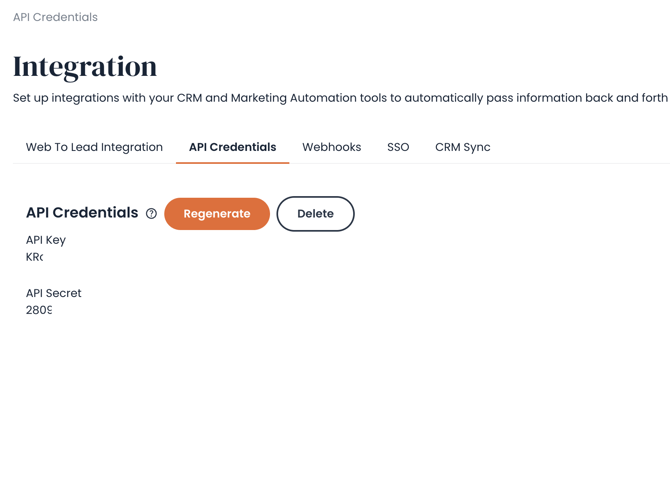Open the CRM Sync tab
670x477 pixels.
(463, 147)
